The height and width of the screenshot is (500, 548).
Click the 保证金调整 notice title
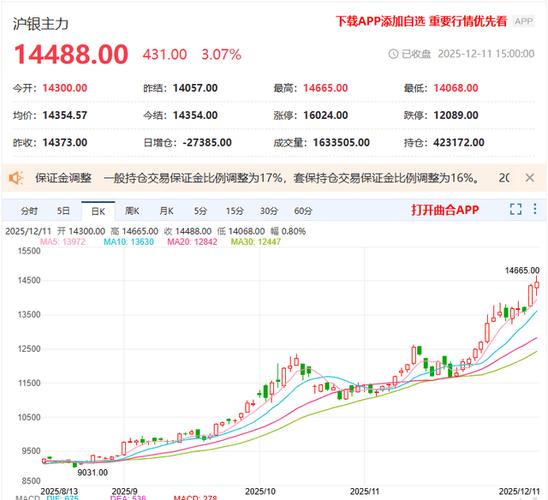[x=63, y=178]
